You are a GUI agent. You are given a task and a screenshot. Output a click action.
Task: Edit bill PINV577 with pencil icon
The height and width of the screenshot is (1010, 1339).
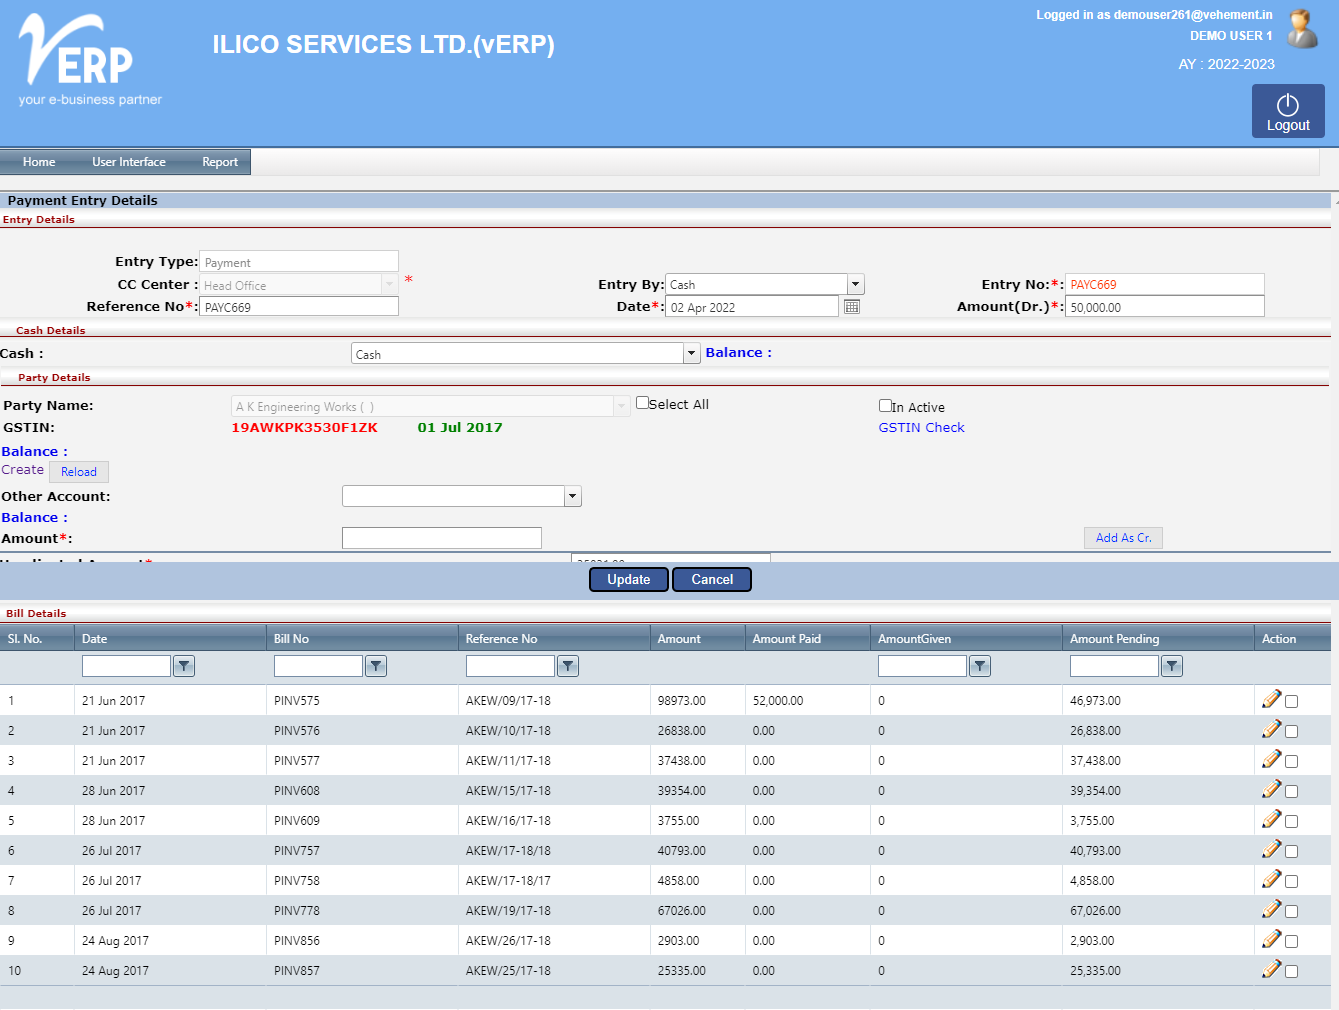pos(1271,759)
